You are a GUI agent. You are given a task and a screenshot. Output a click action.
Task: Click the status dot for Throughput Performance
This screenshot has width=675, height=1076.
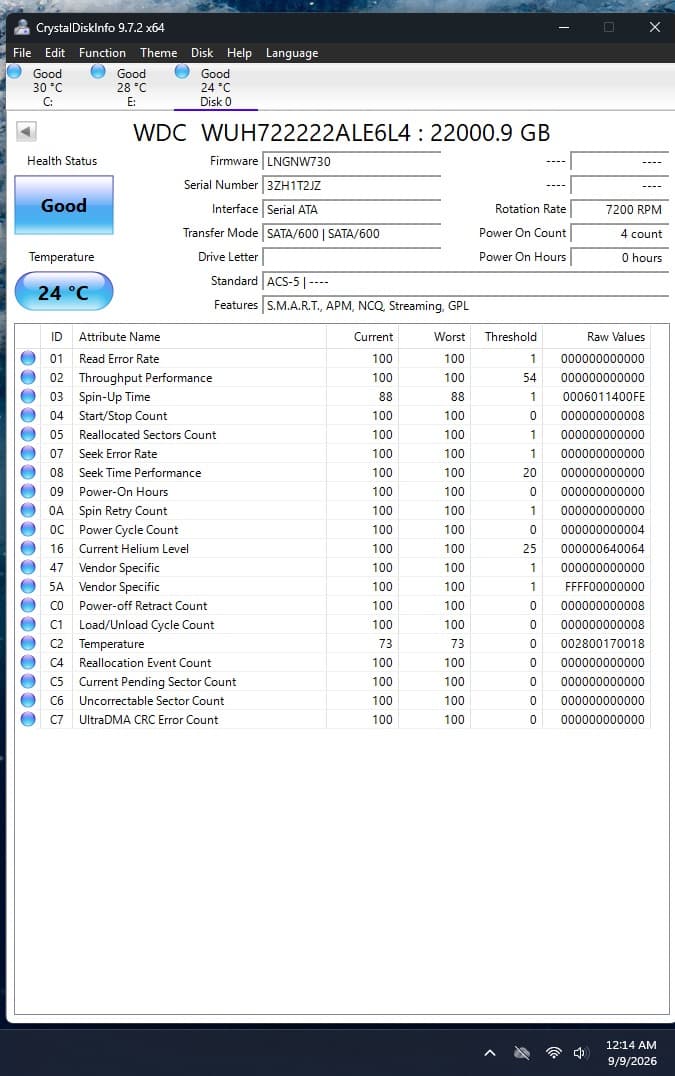pyautogui.click(x=28, y=377)
